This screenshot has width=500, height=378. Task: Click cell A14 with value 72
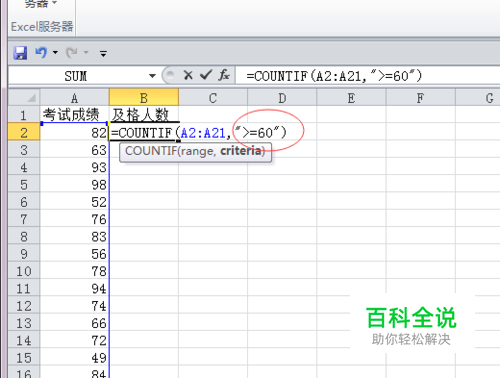[x=74, y=340]
